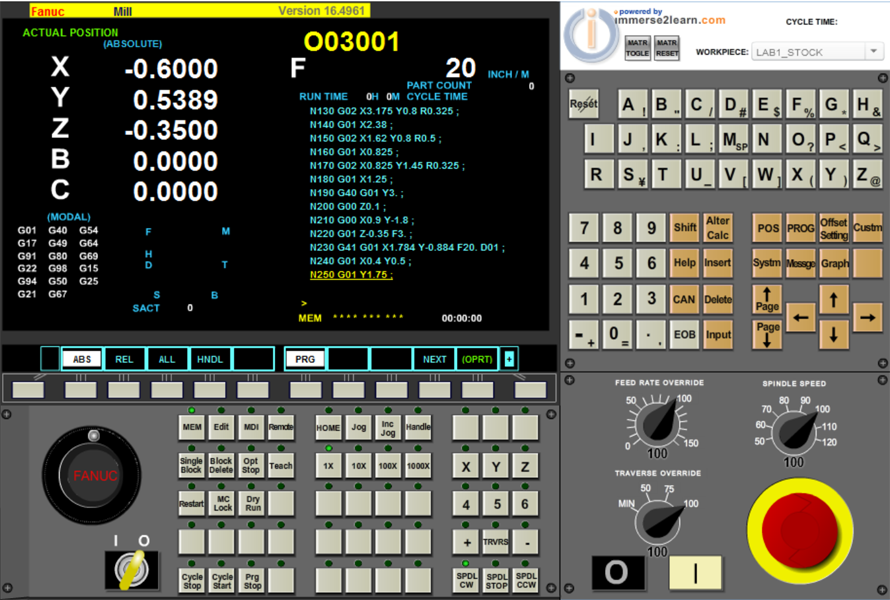Select 1000X increment button
890x600 pixels.
pyautogui.click(x=418, y=465)
